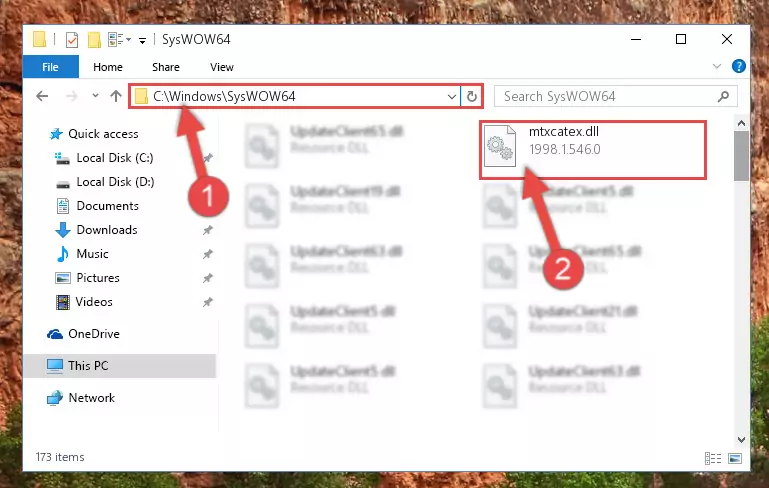This screenshot has width=769, height=488.
Task: Refresh the SysWOW64 folder
Action: (472, 97)
